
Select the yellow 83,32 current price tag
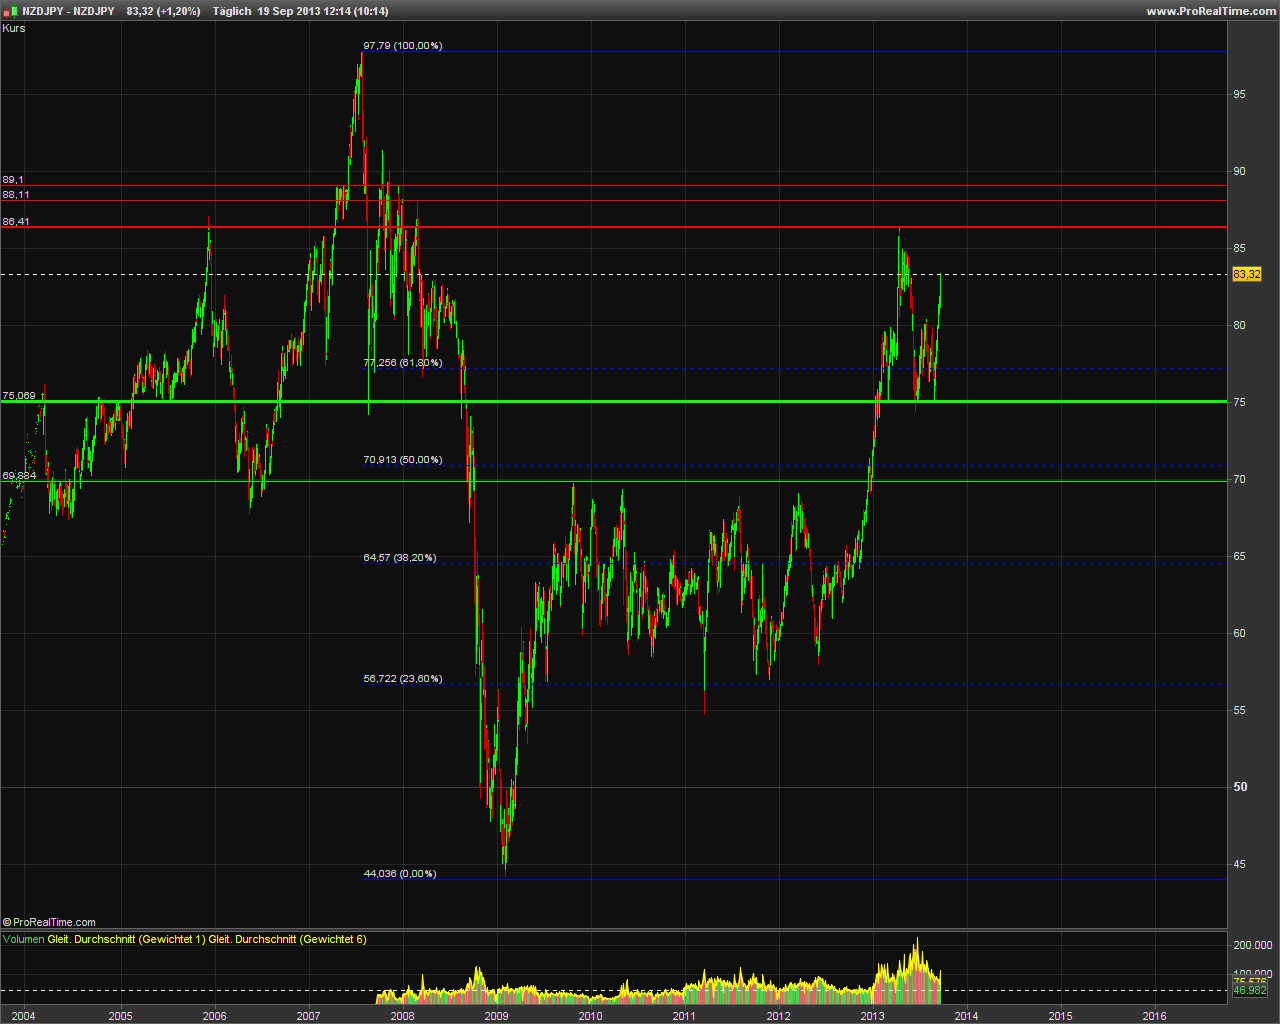[1246, 274]
